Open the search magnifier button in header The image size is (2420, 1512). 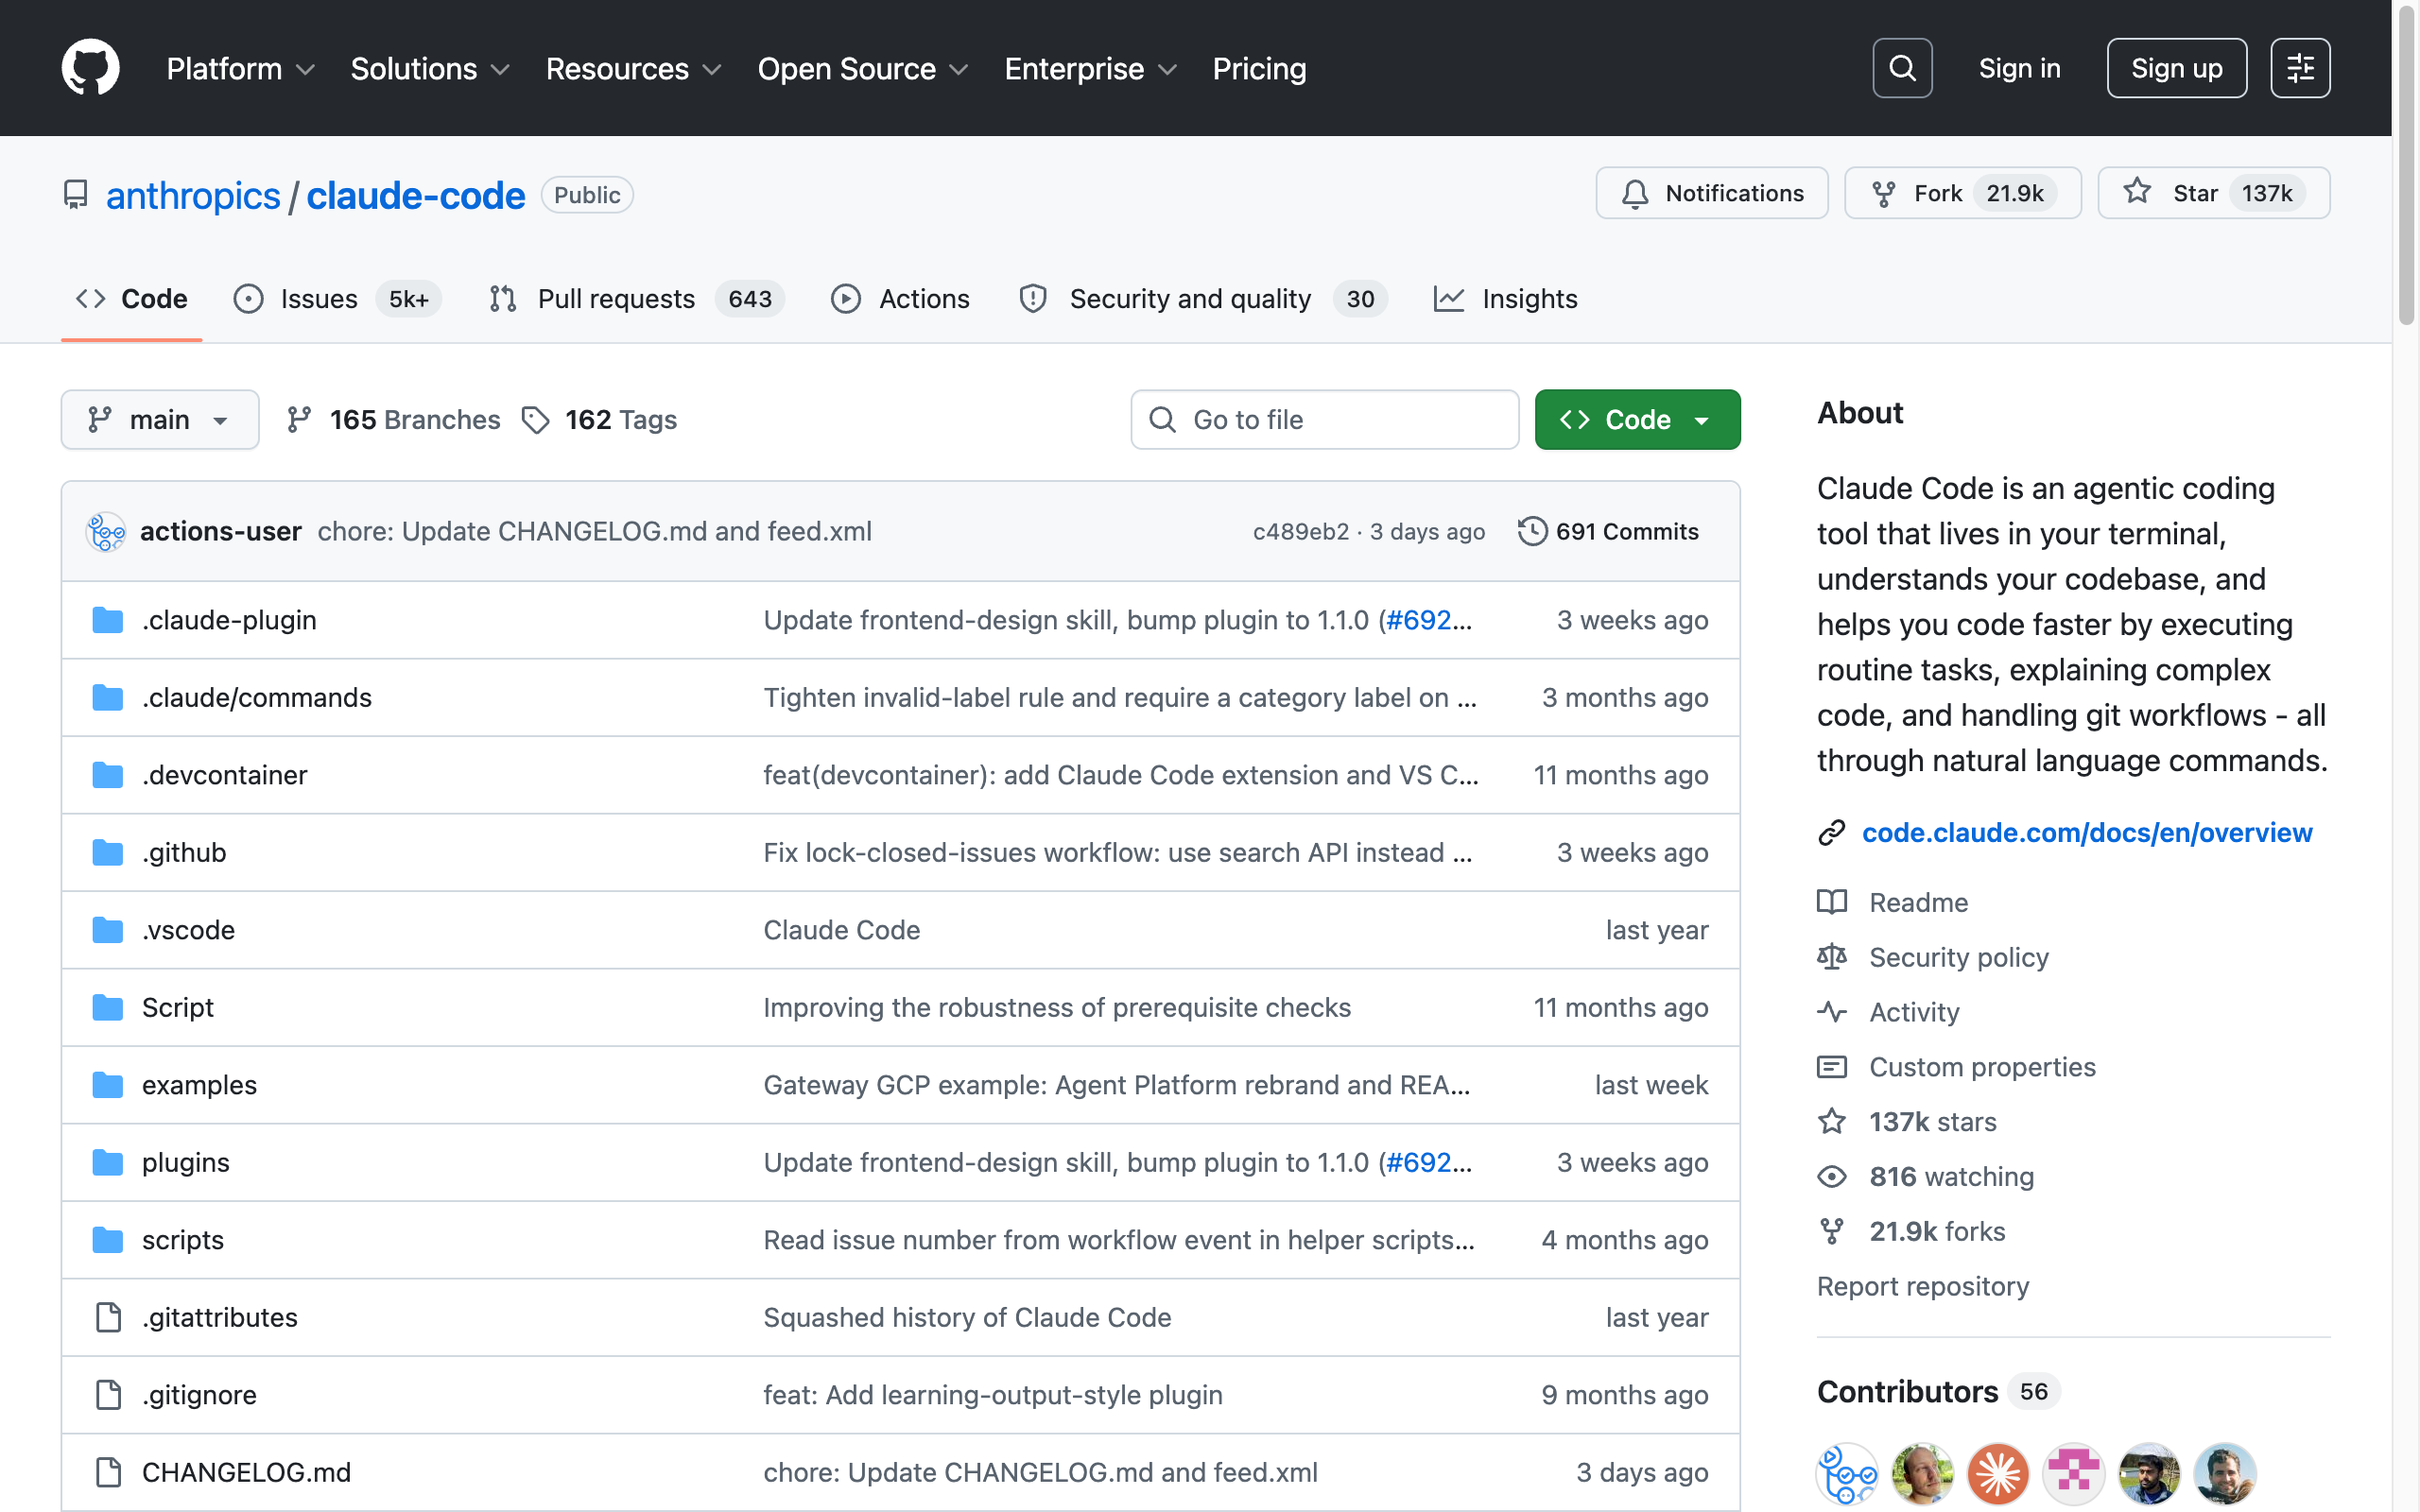1902,68
